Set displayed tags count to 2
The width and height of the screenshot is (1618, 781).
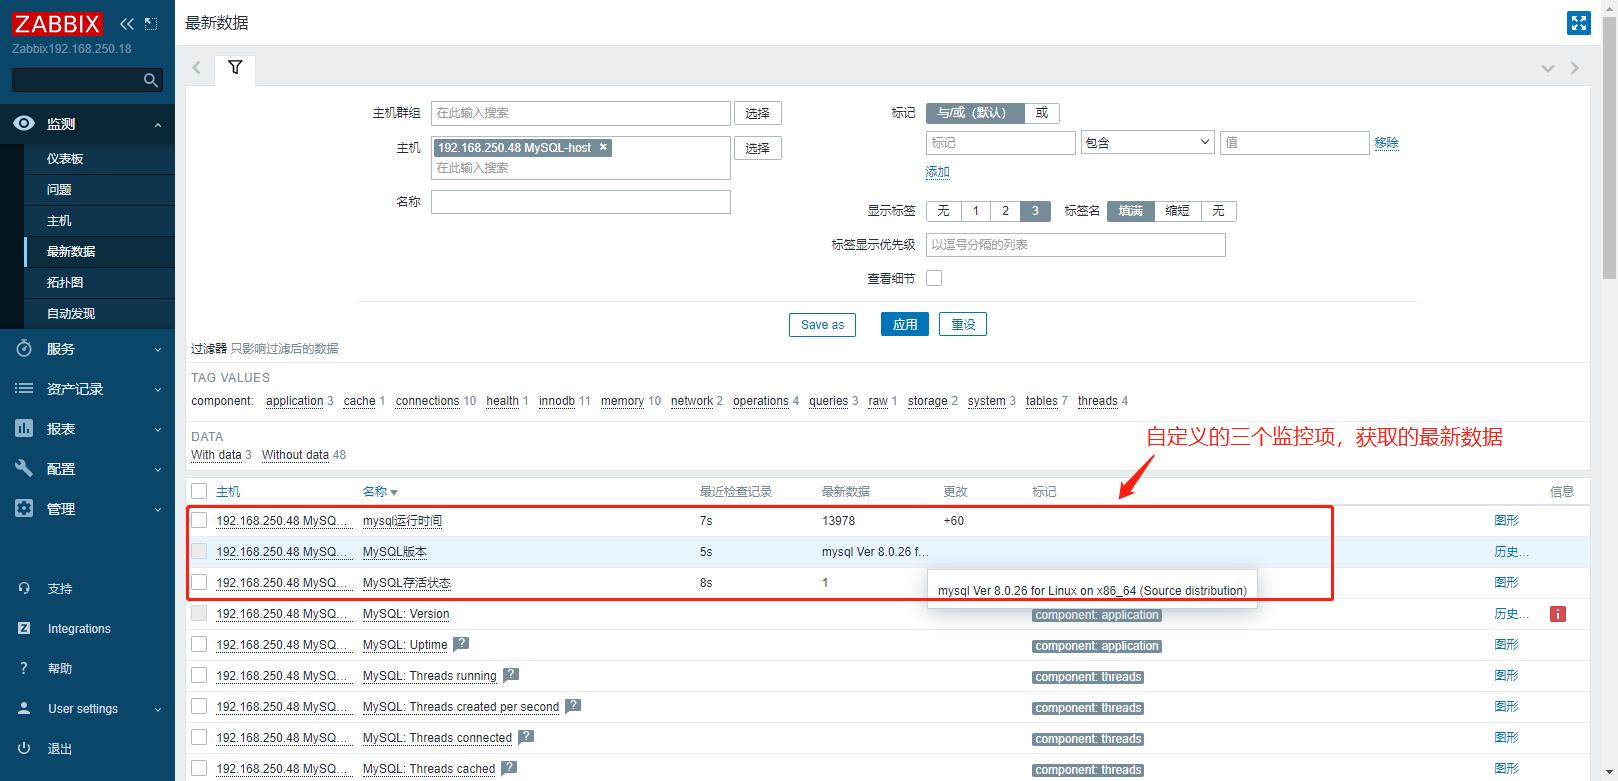pos(1005,211)
